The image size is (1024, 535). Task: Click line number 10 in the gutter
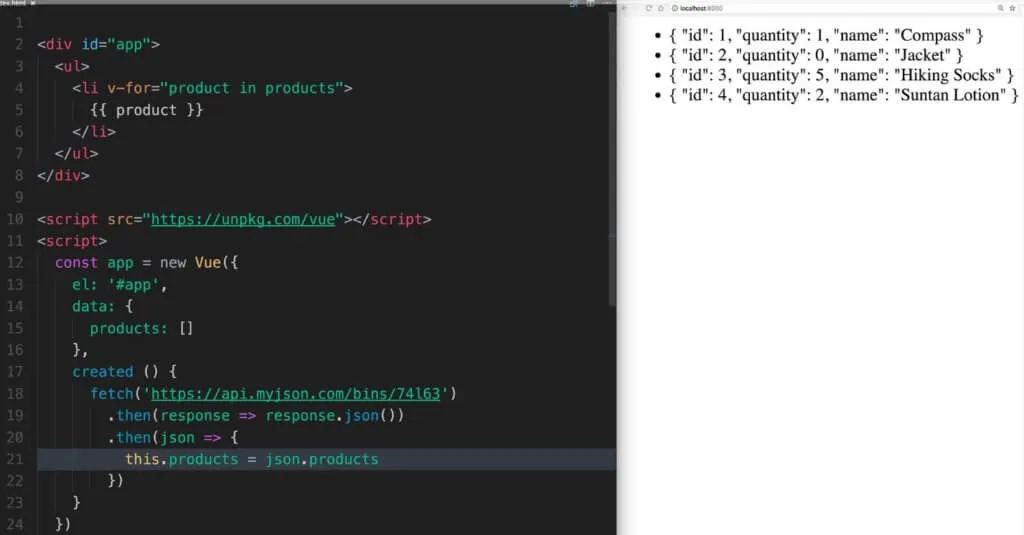tap(15, 219)
